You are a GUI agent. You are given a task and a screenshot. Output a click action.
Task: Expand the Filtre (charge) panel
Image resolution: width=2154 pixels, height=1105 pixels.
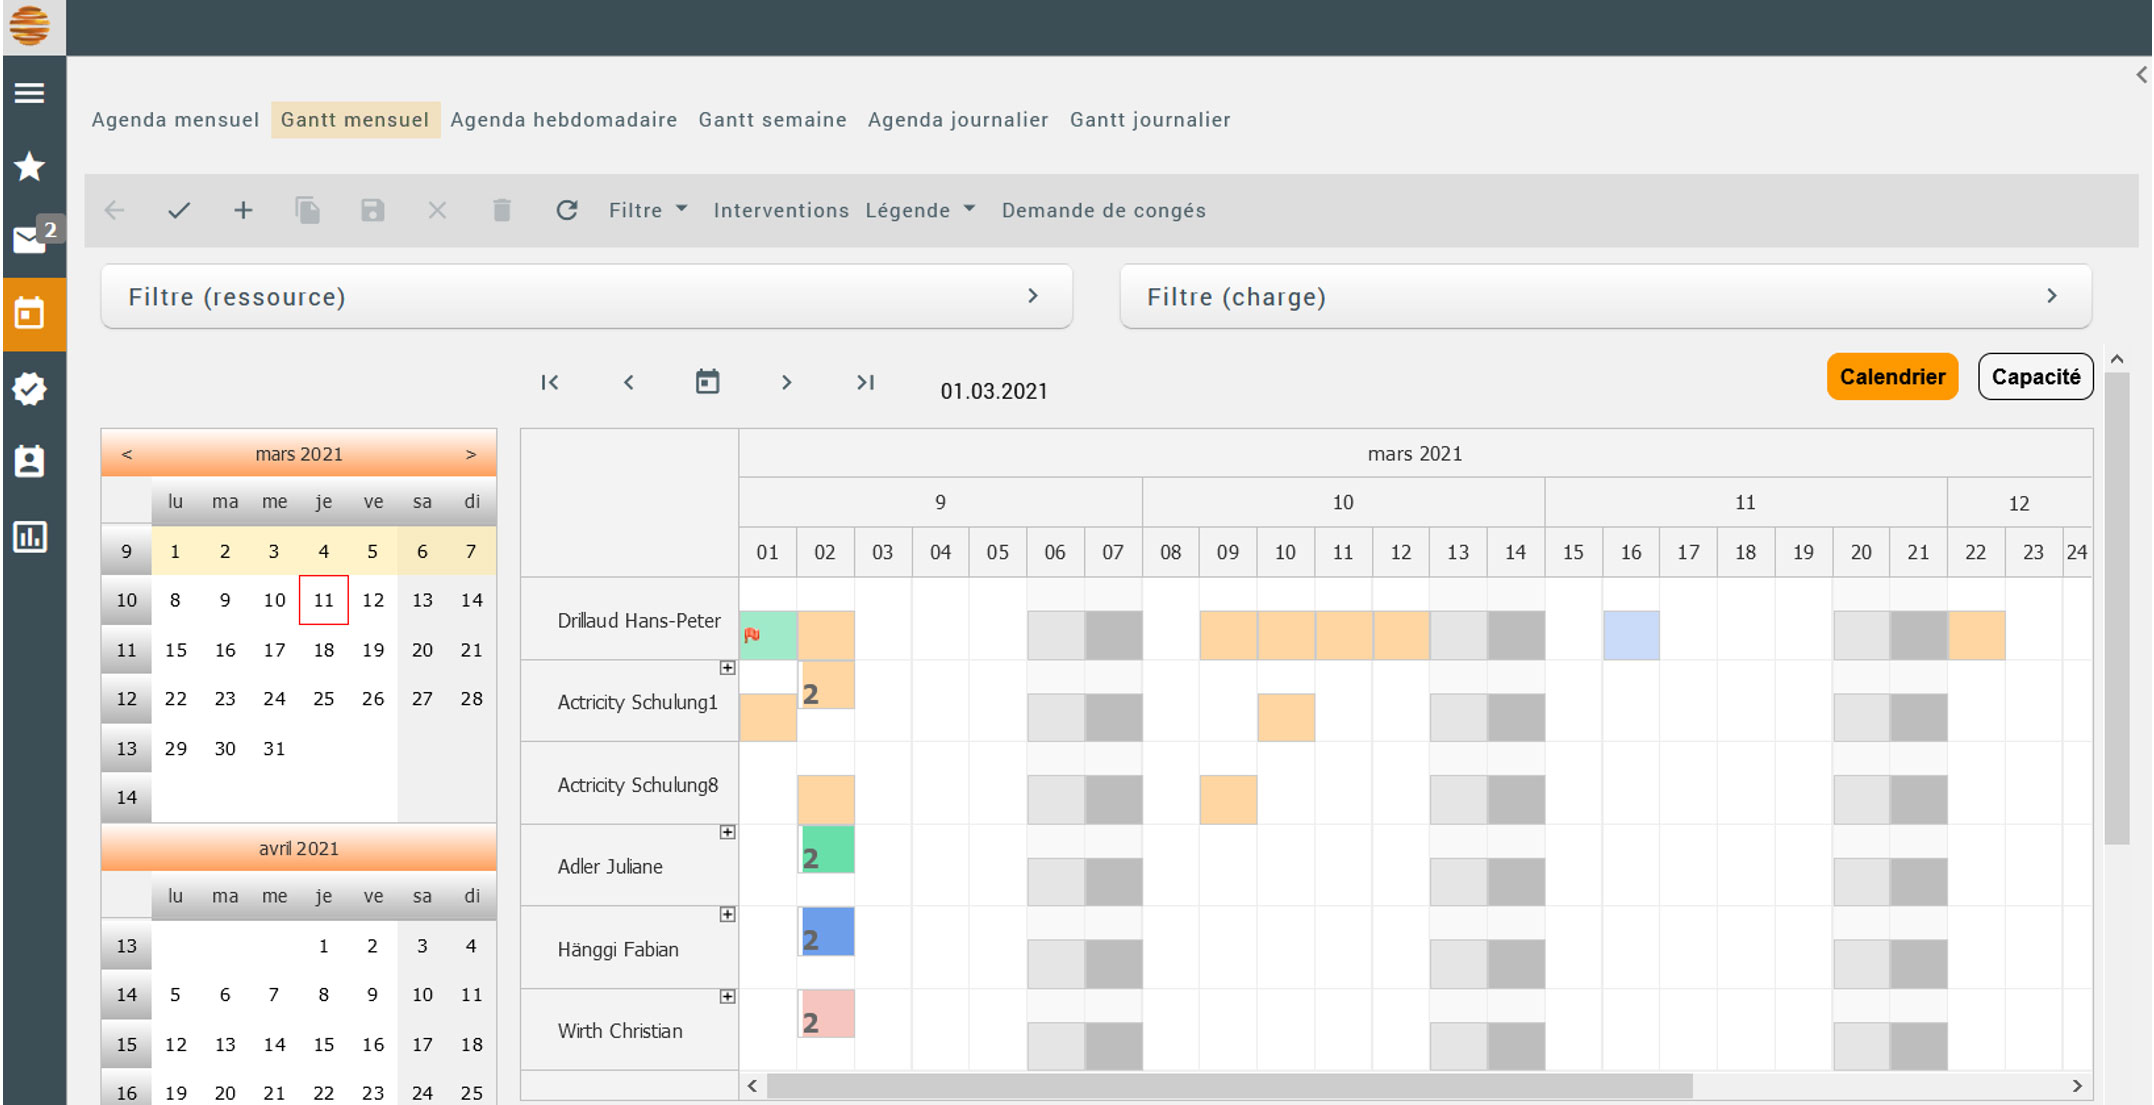click(1606, 297)
